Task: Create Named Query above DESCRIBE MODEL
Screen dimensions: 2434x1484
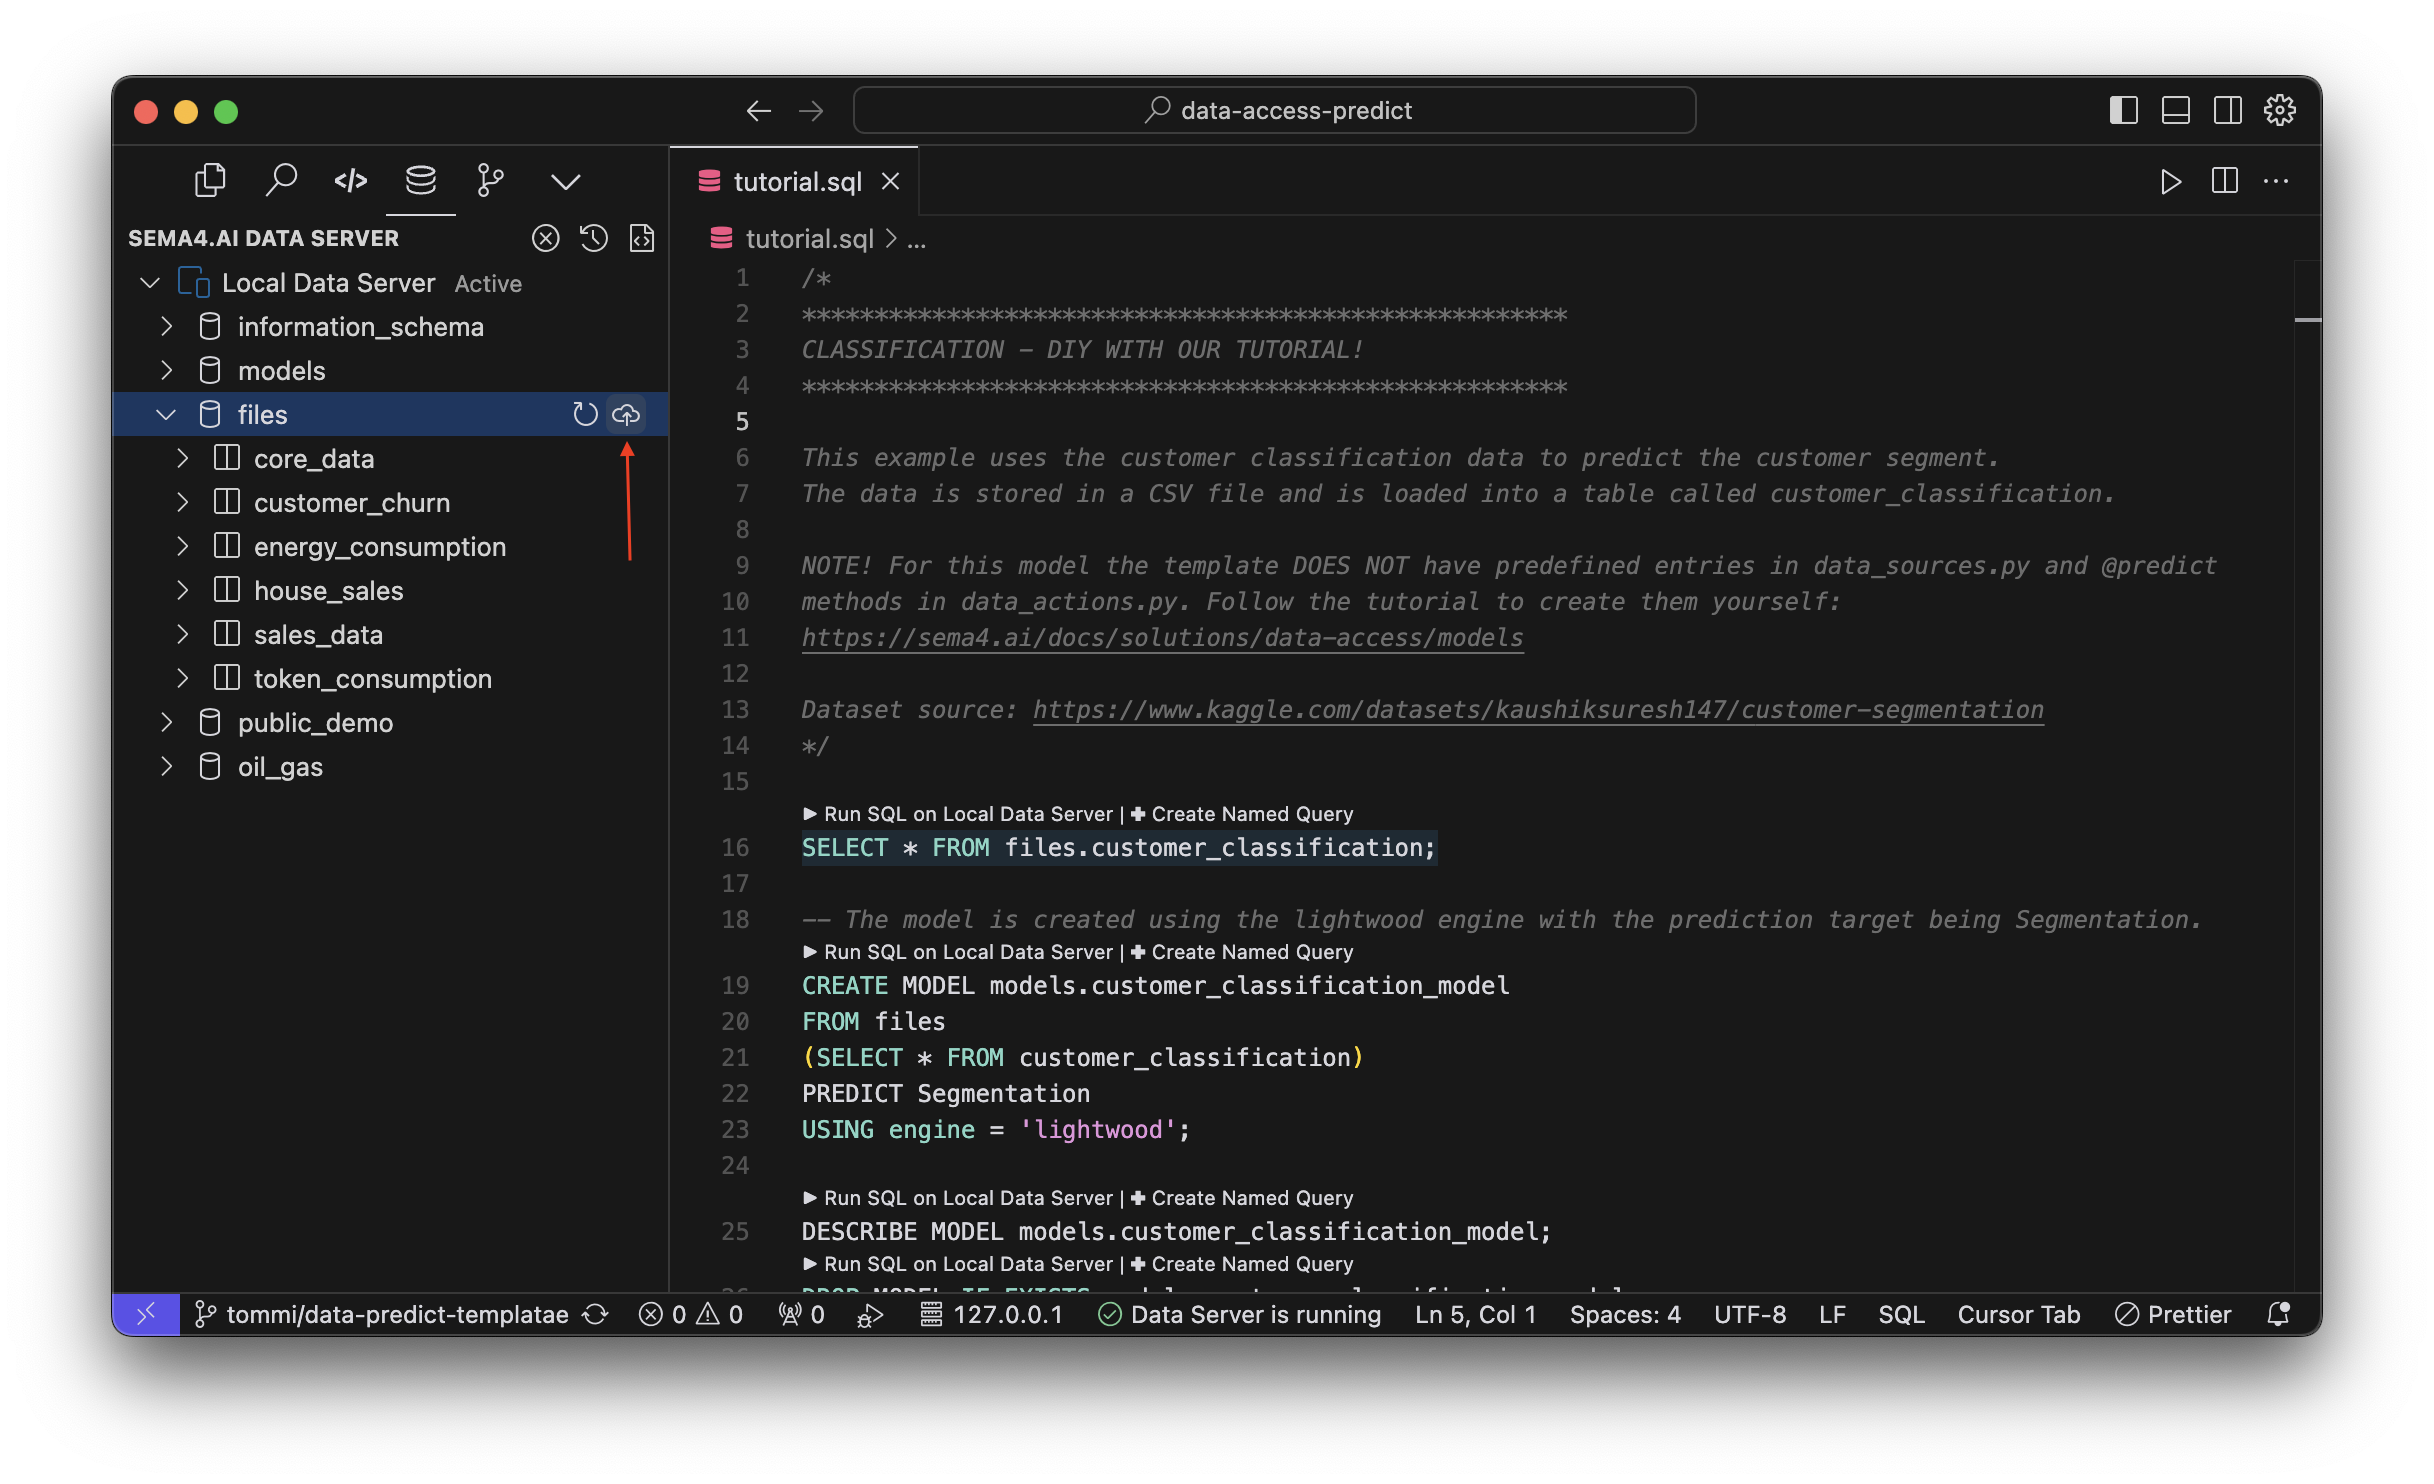Action: tap(1241, 1198)
